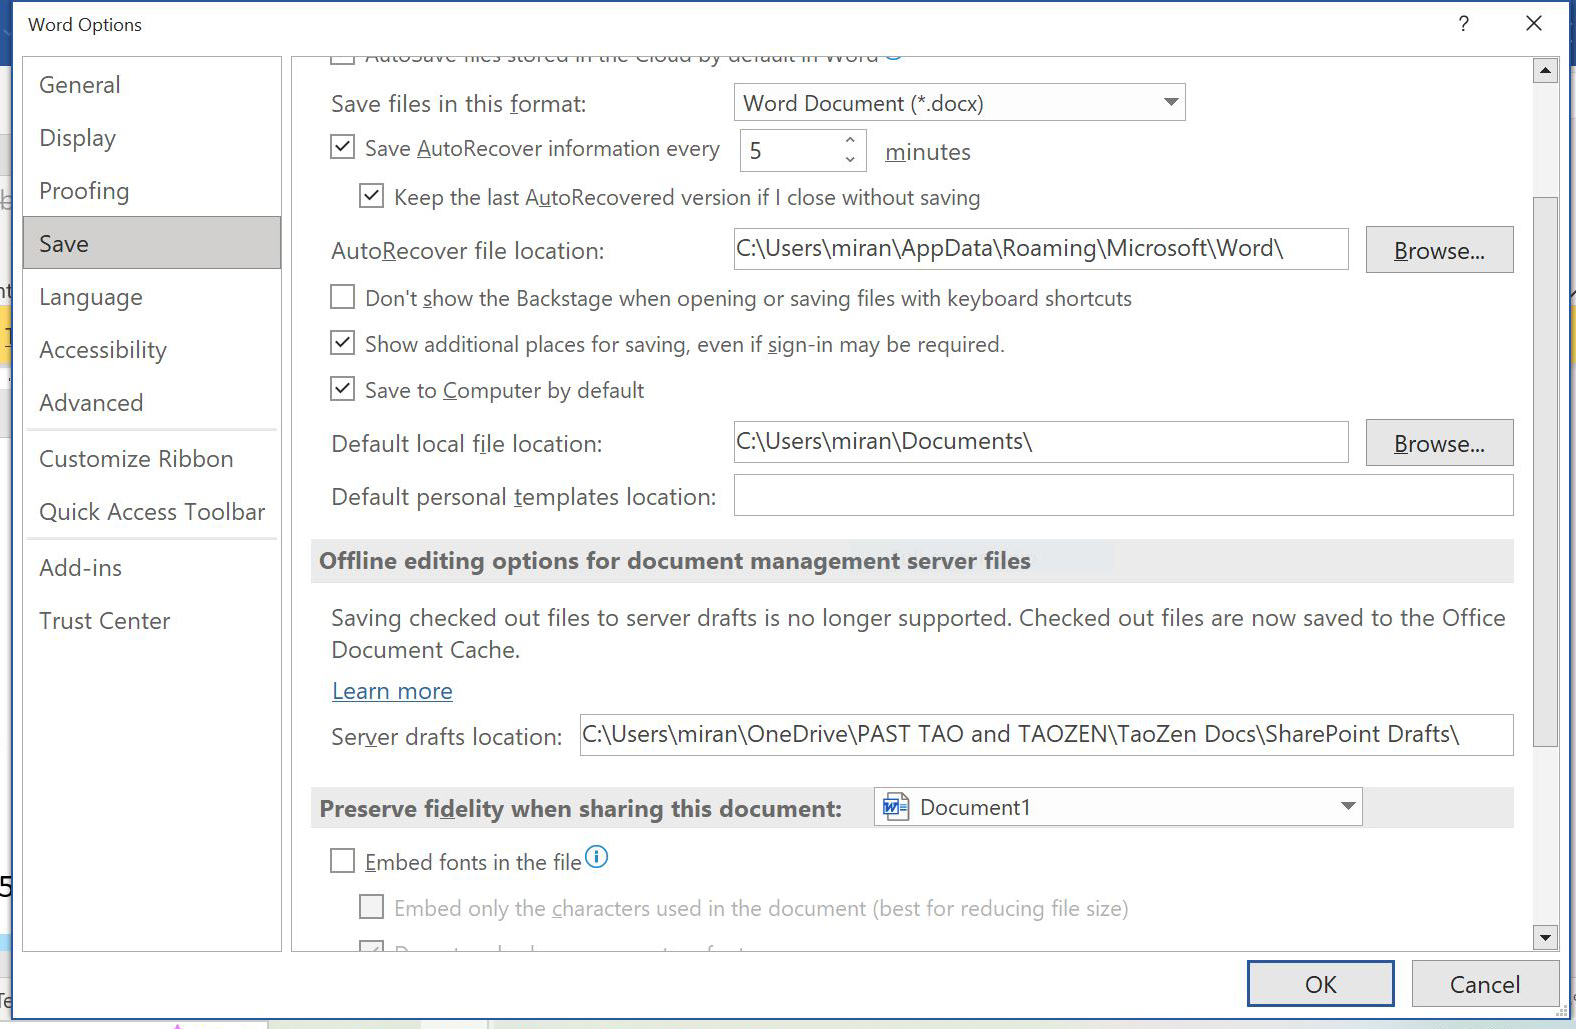The height and width of the screenshot is (1029, 1576).
Task: Click the help question mark icon
Action: click(1463, 23)
